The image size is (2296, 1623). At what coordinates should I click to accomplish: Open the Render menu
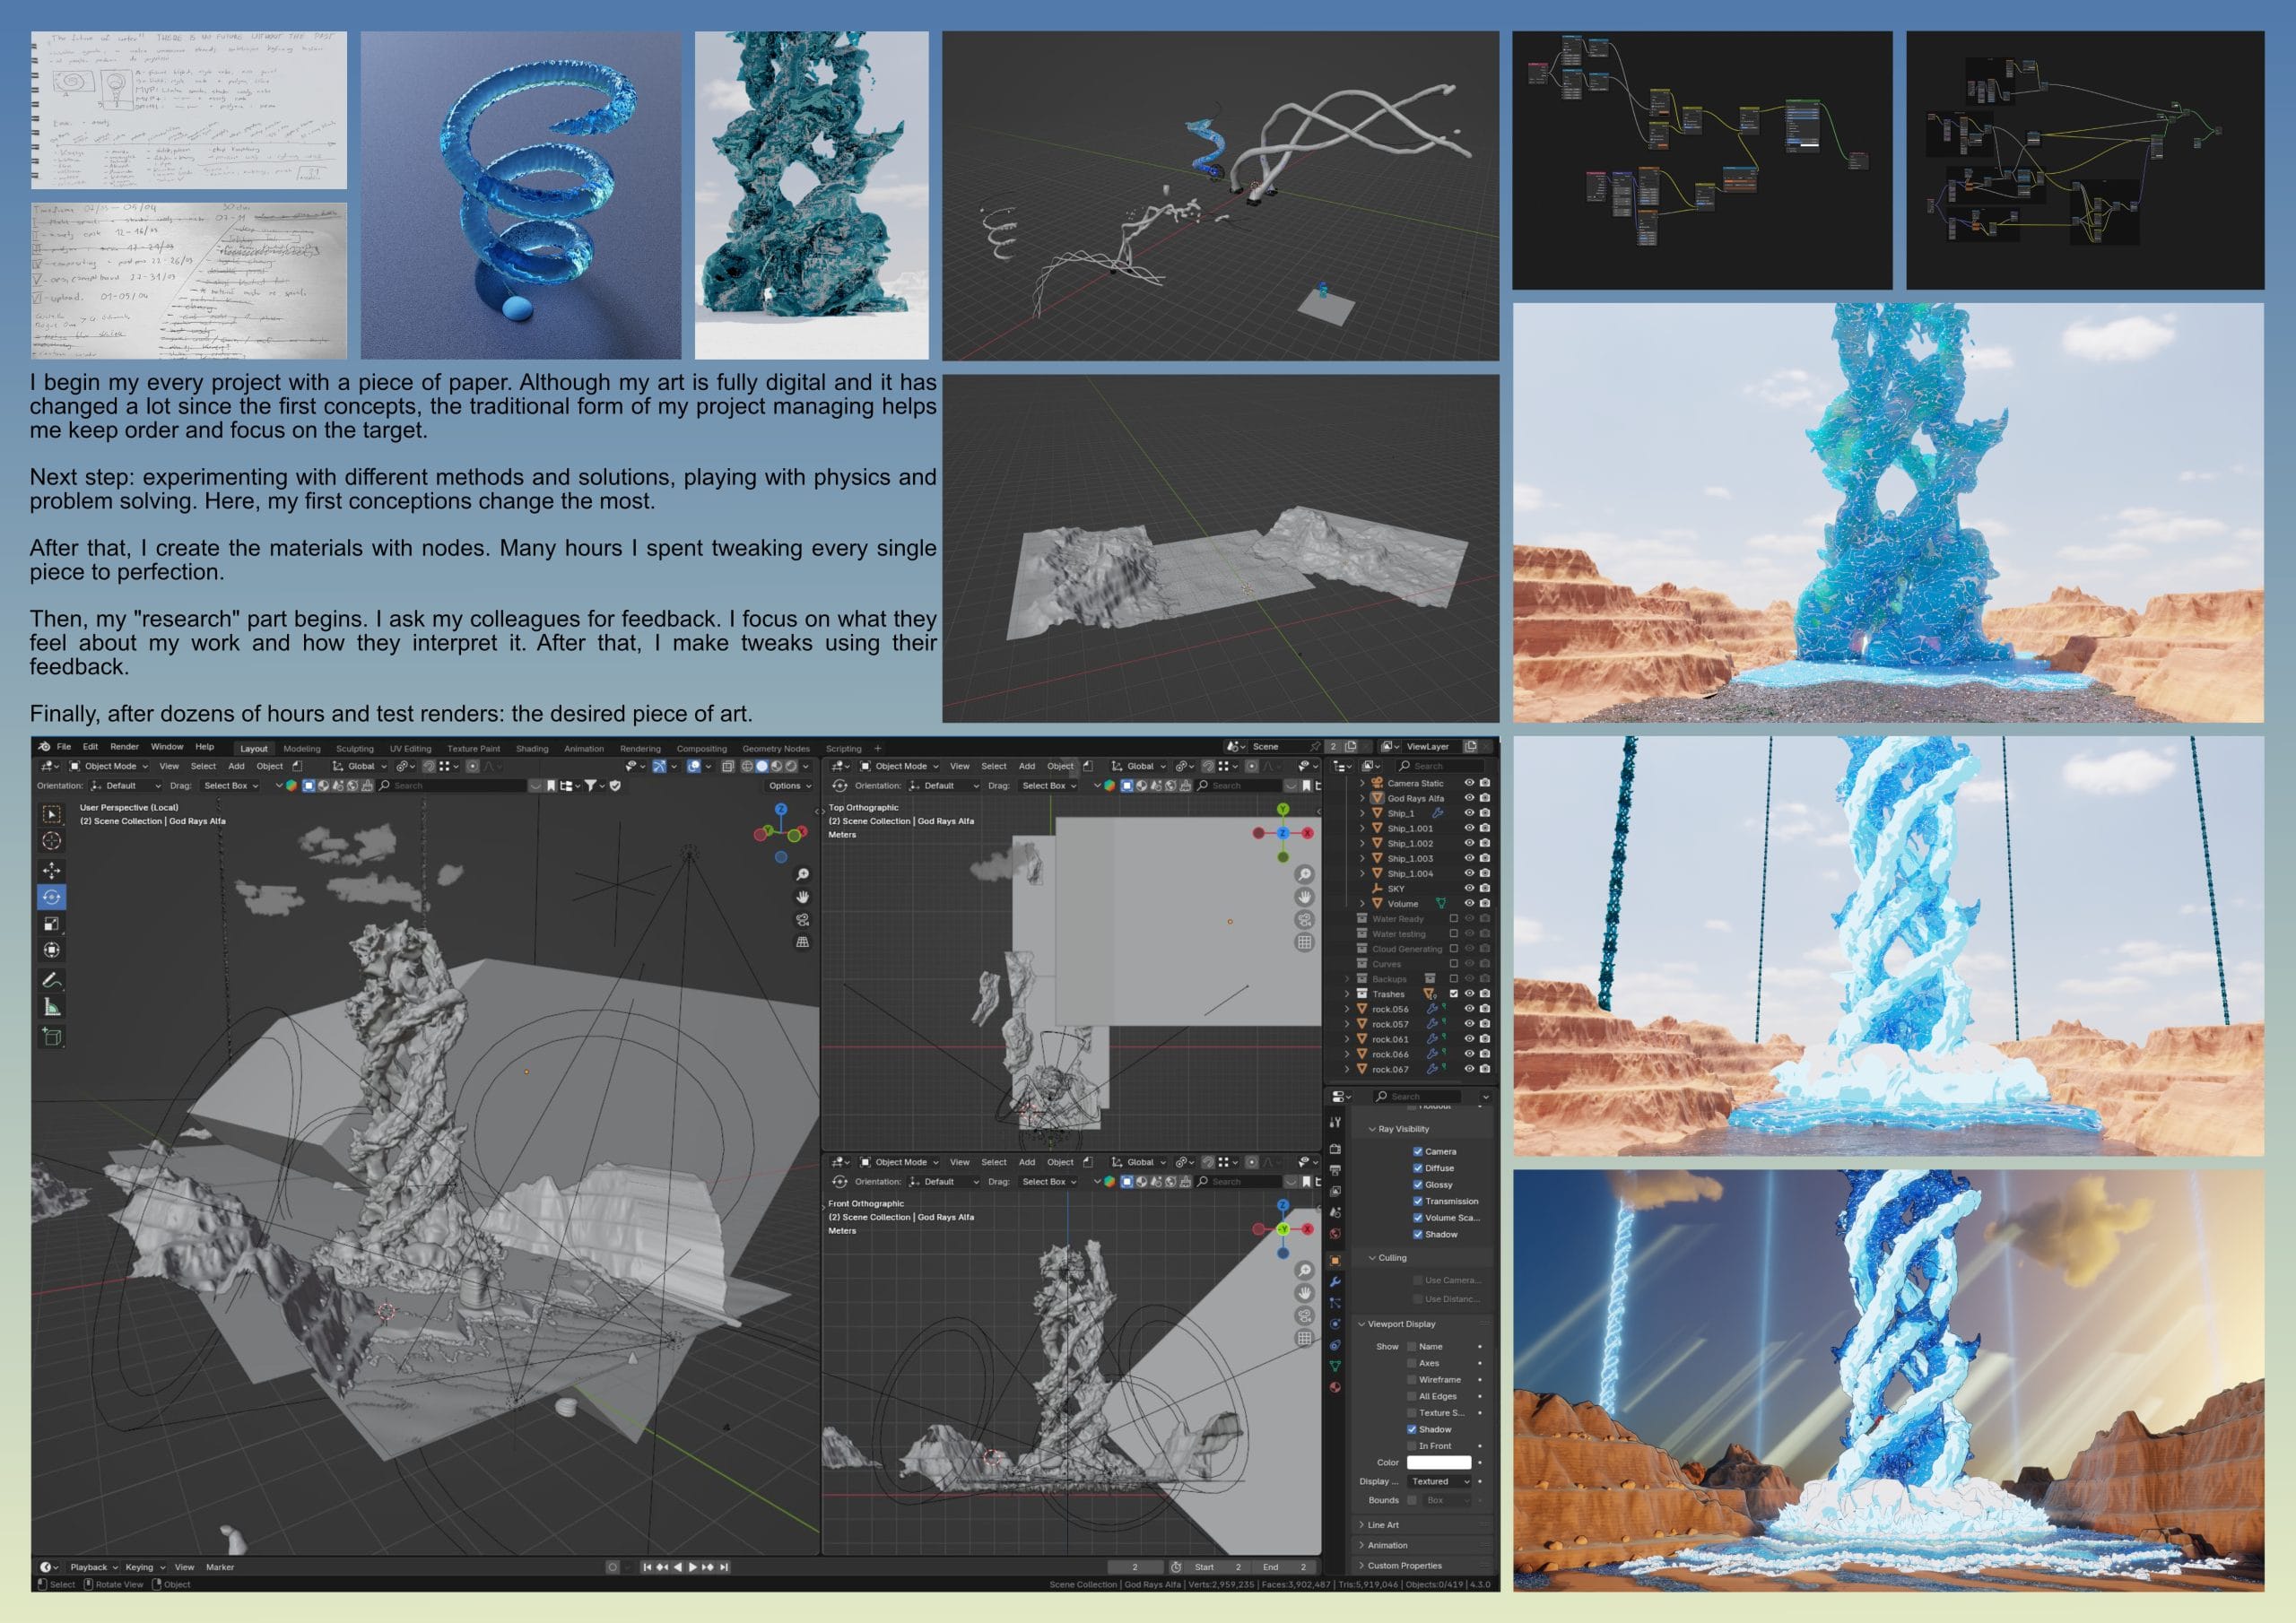(x=124, y=746)
